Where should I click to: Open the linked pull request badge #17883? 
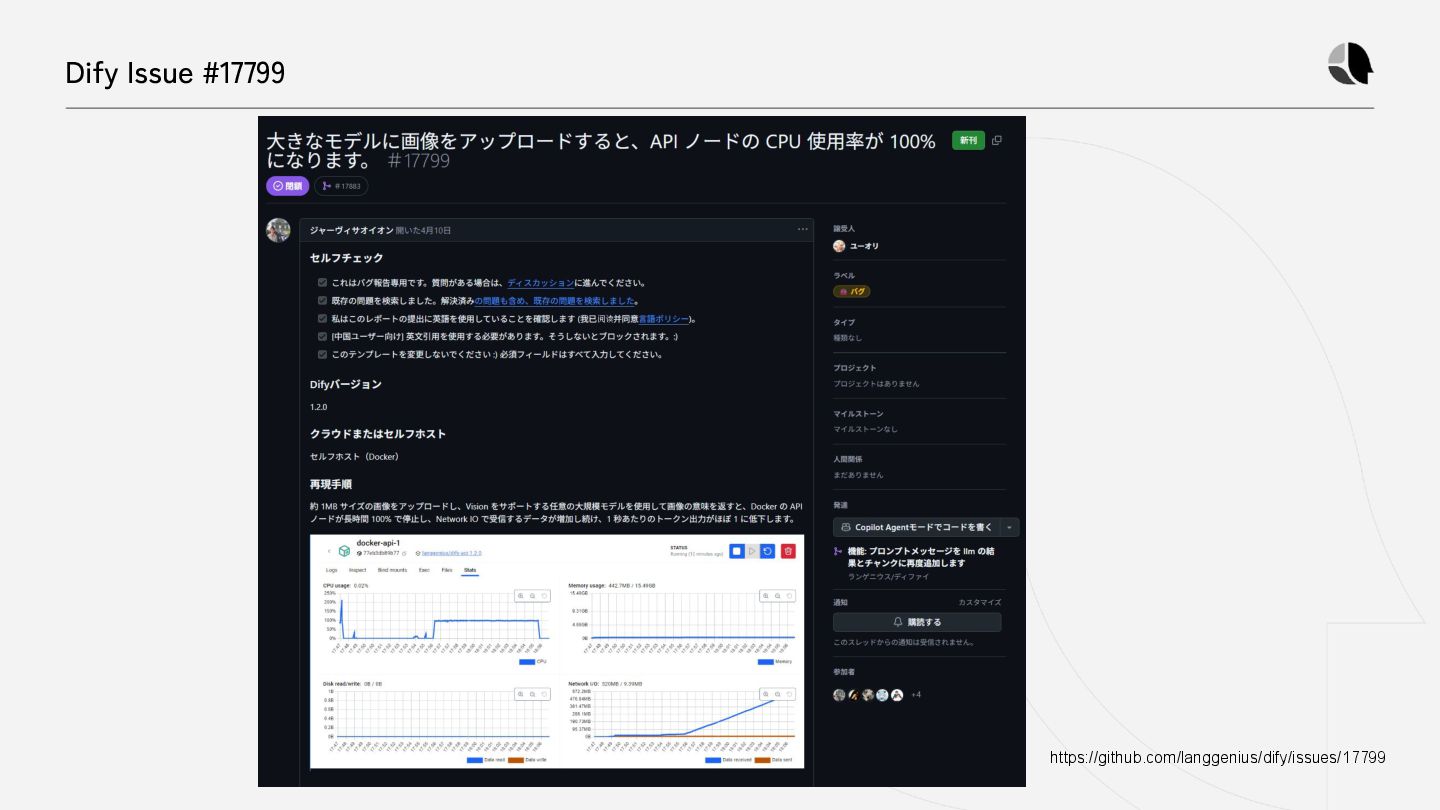(x=341, y=186)
